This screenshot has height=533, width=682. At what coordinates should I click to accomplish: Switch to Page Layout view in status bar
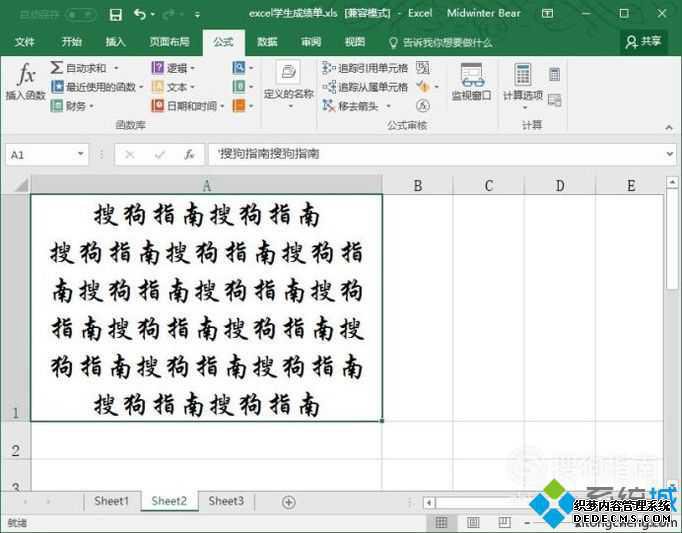(x=473, y=522)
